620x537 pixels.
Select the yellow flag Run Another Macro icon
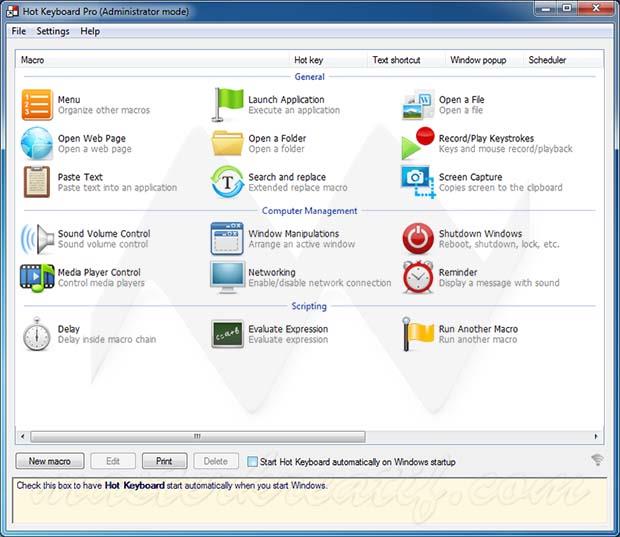point(418,334)
